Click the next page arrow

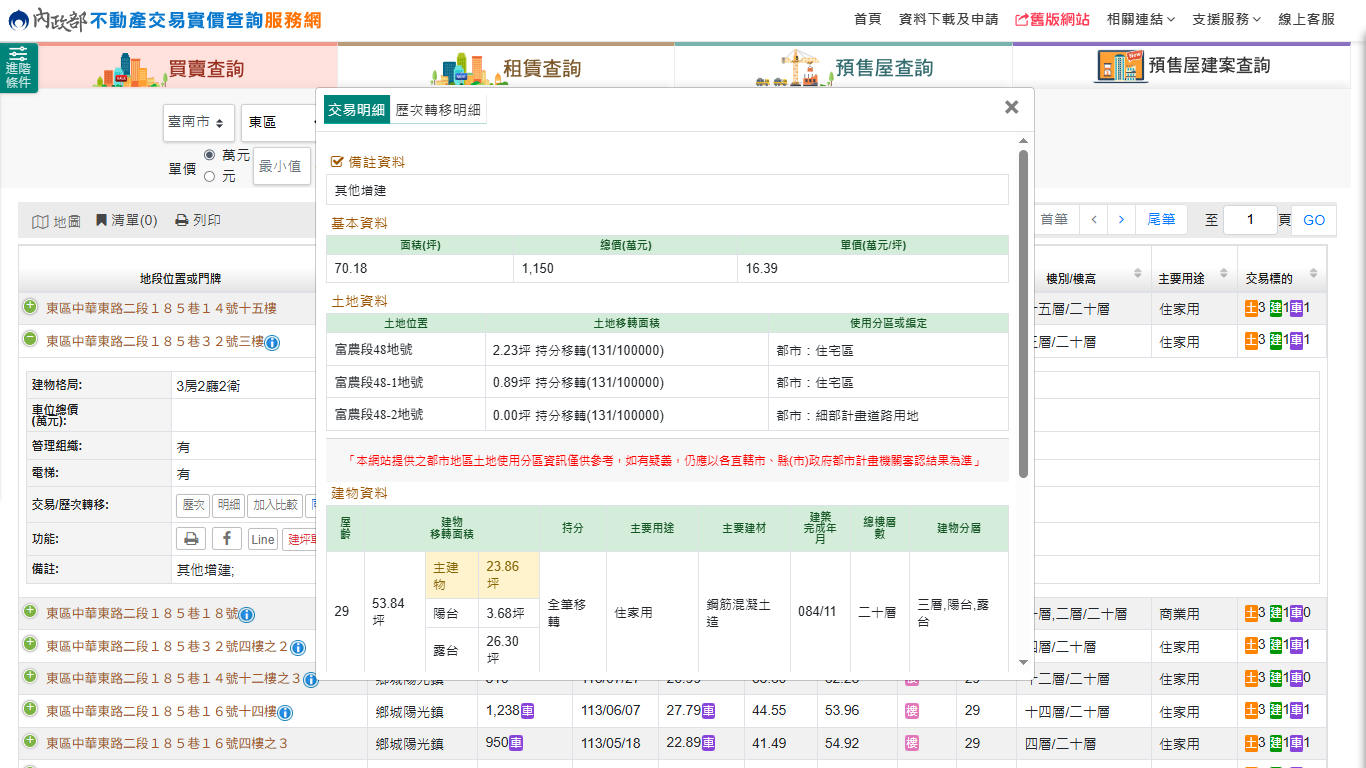(x=1121, y=220)
